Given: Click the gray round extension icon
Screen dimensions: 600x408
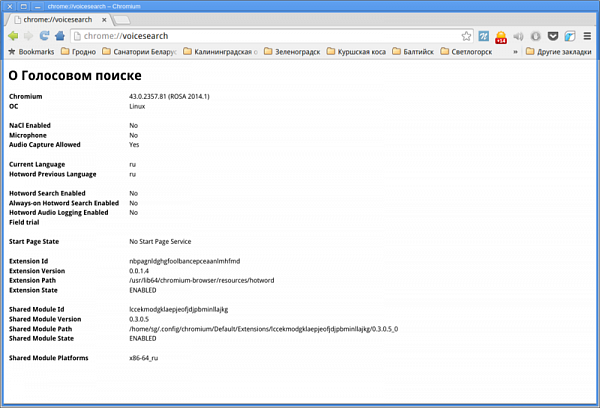Looking at the screenshot, I should 535,36.
